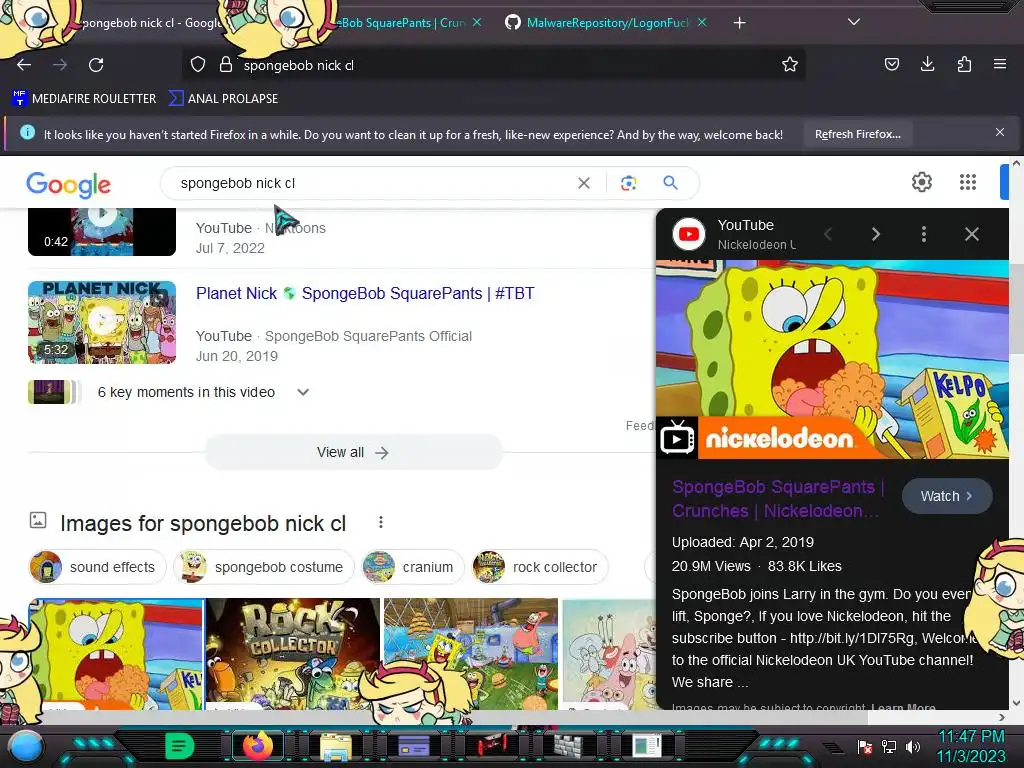The width and height of the screenshot is (1024, 768).
Task: Go to previous image in preview panel
Action: click(x=828, y=234)
